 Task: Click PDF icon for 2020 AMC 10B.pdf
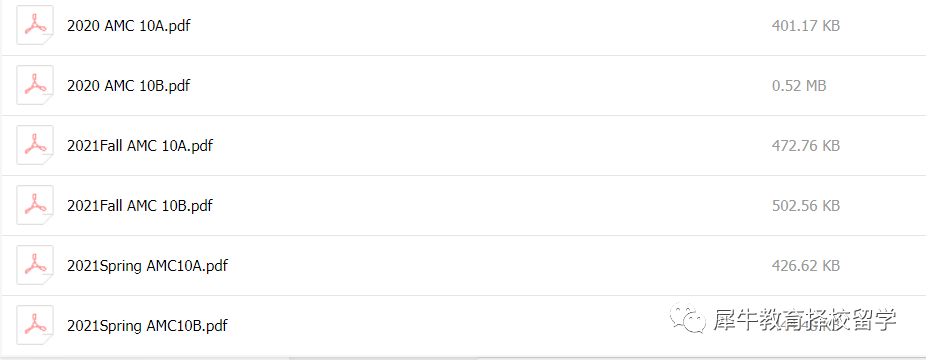[35, 86]
